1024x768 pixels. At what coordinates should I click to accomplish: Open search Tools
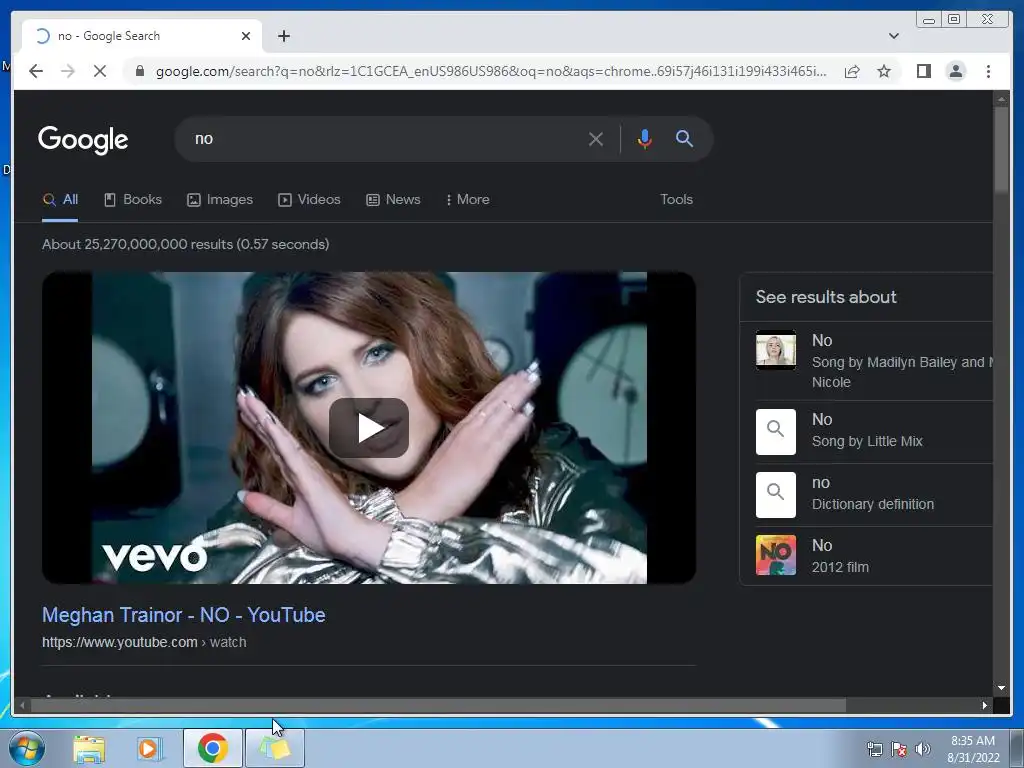pyautogui.click(x=677, y=200)
